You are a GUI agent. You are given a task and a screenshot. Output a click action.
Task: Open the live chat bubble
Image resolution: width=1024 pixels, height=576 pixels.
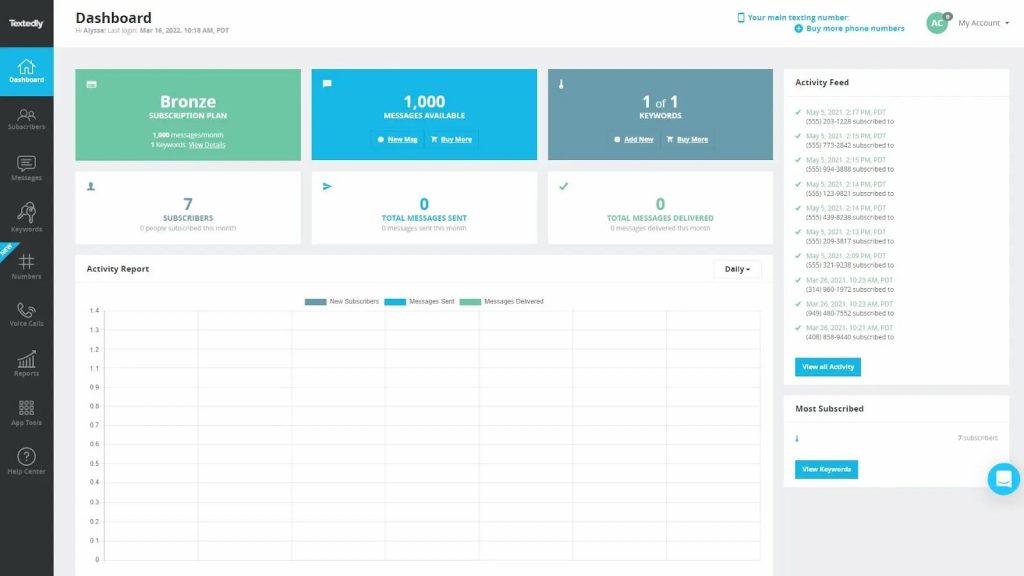(x=1003, y=479)
